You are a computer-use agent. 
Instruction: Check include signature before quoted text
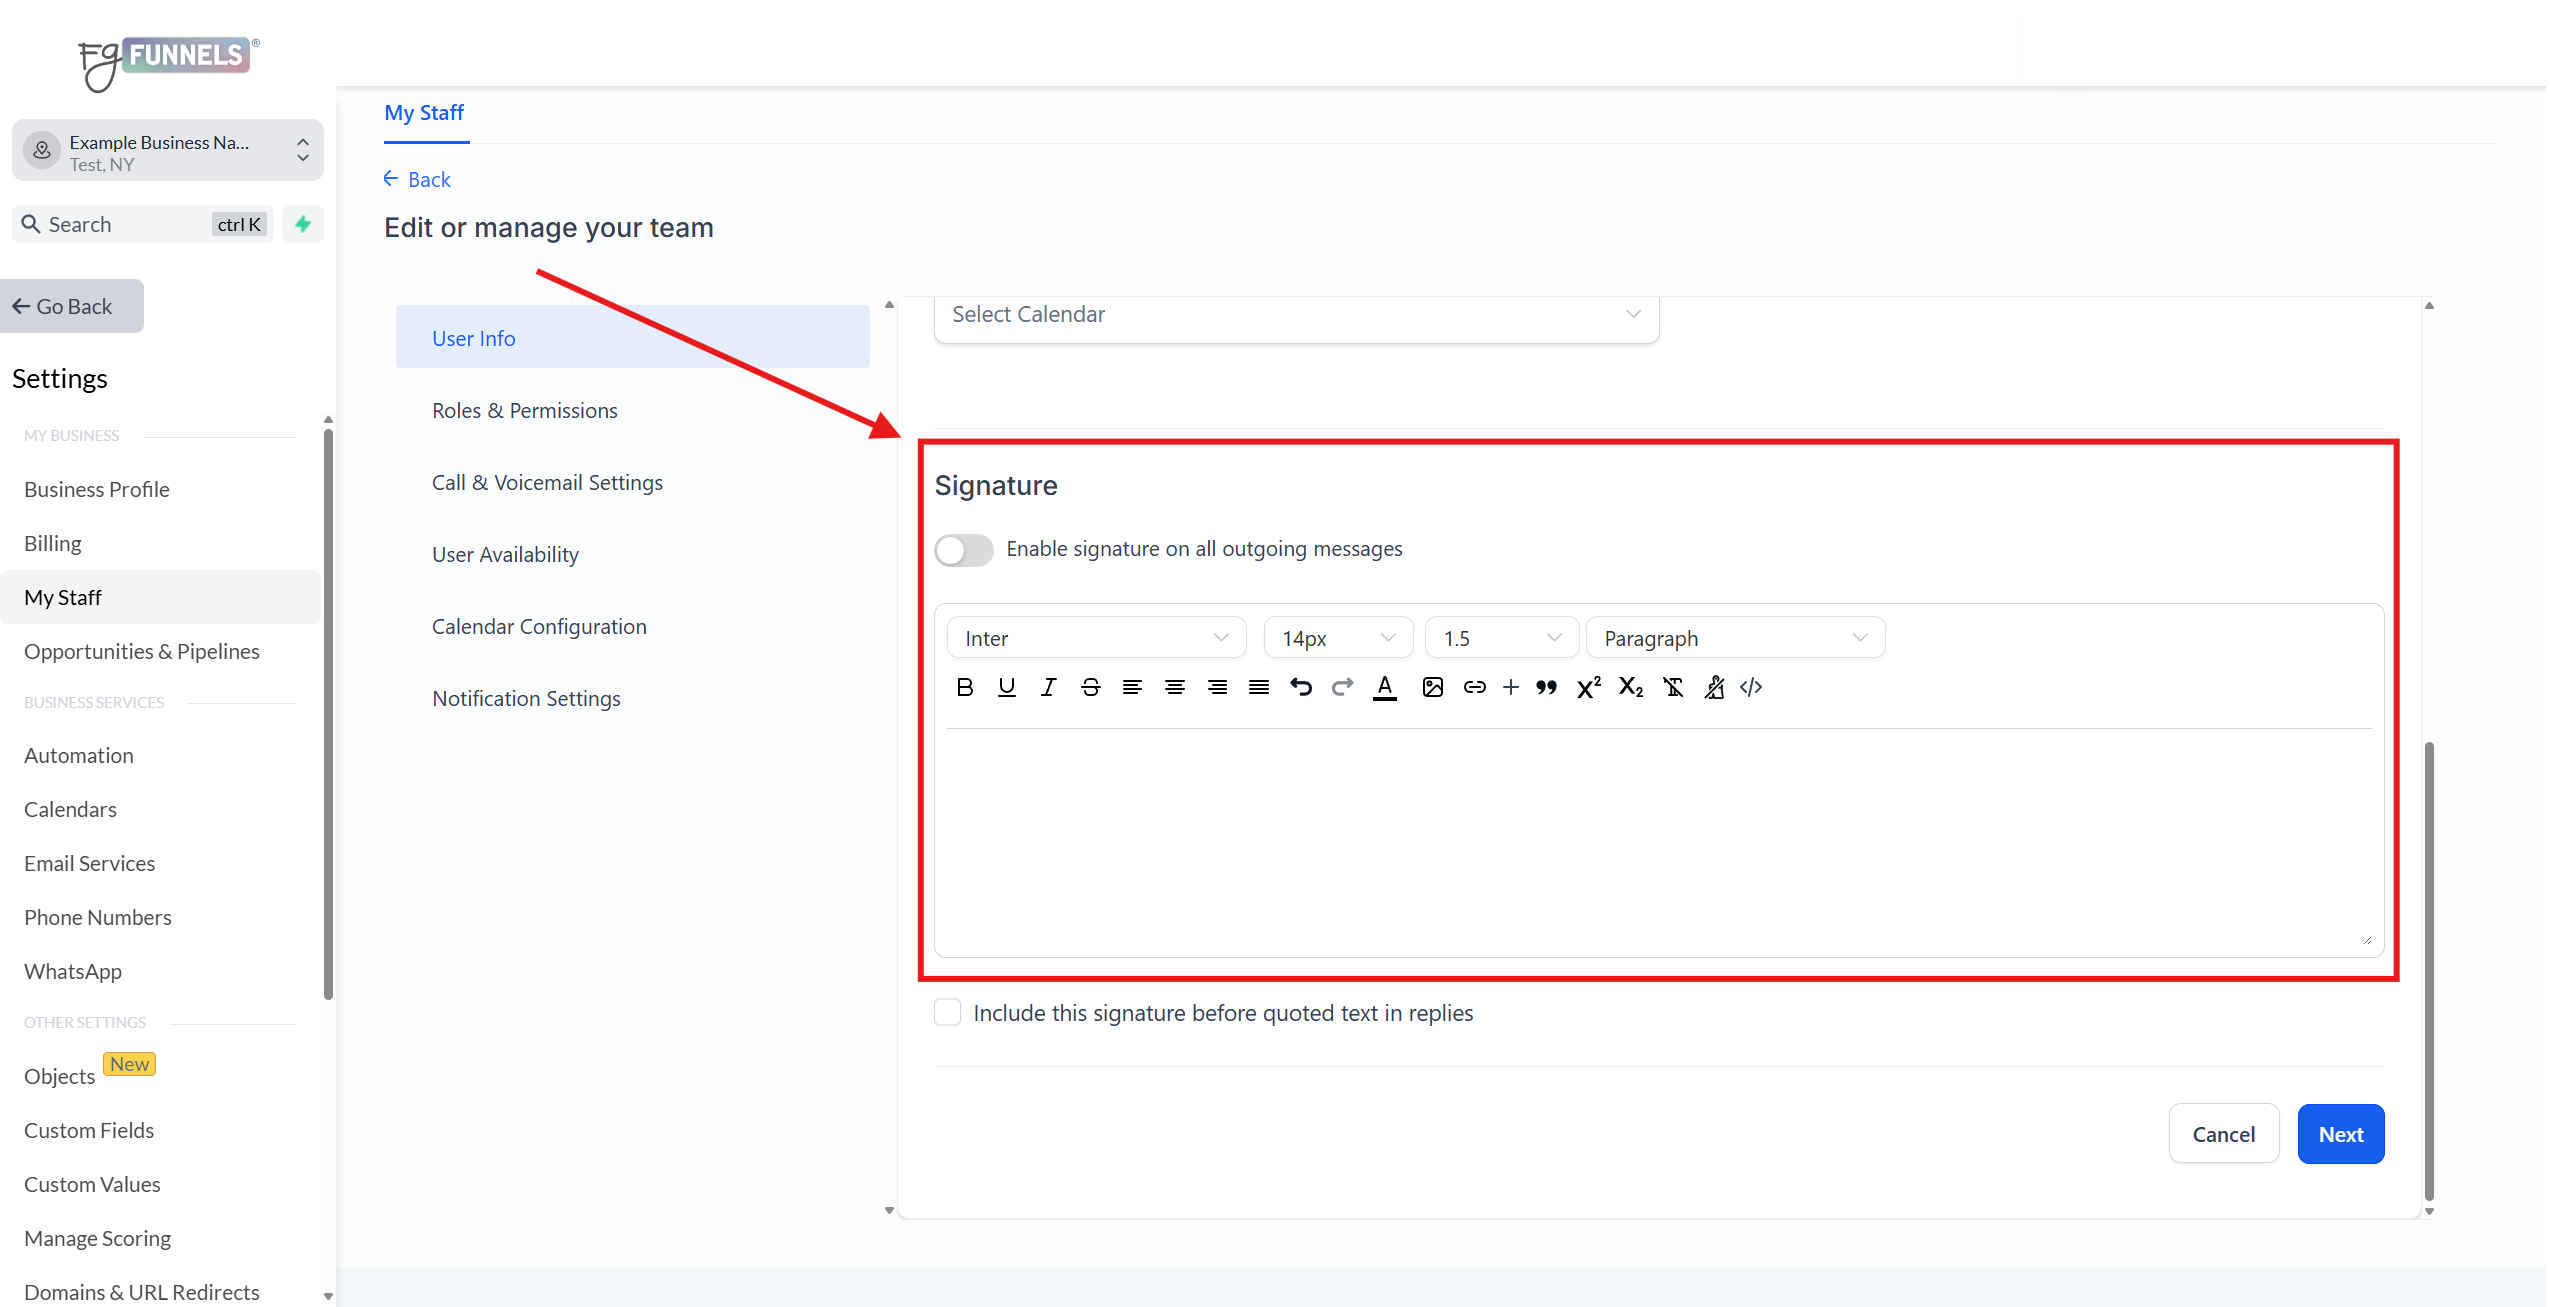(947, 1012)
